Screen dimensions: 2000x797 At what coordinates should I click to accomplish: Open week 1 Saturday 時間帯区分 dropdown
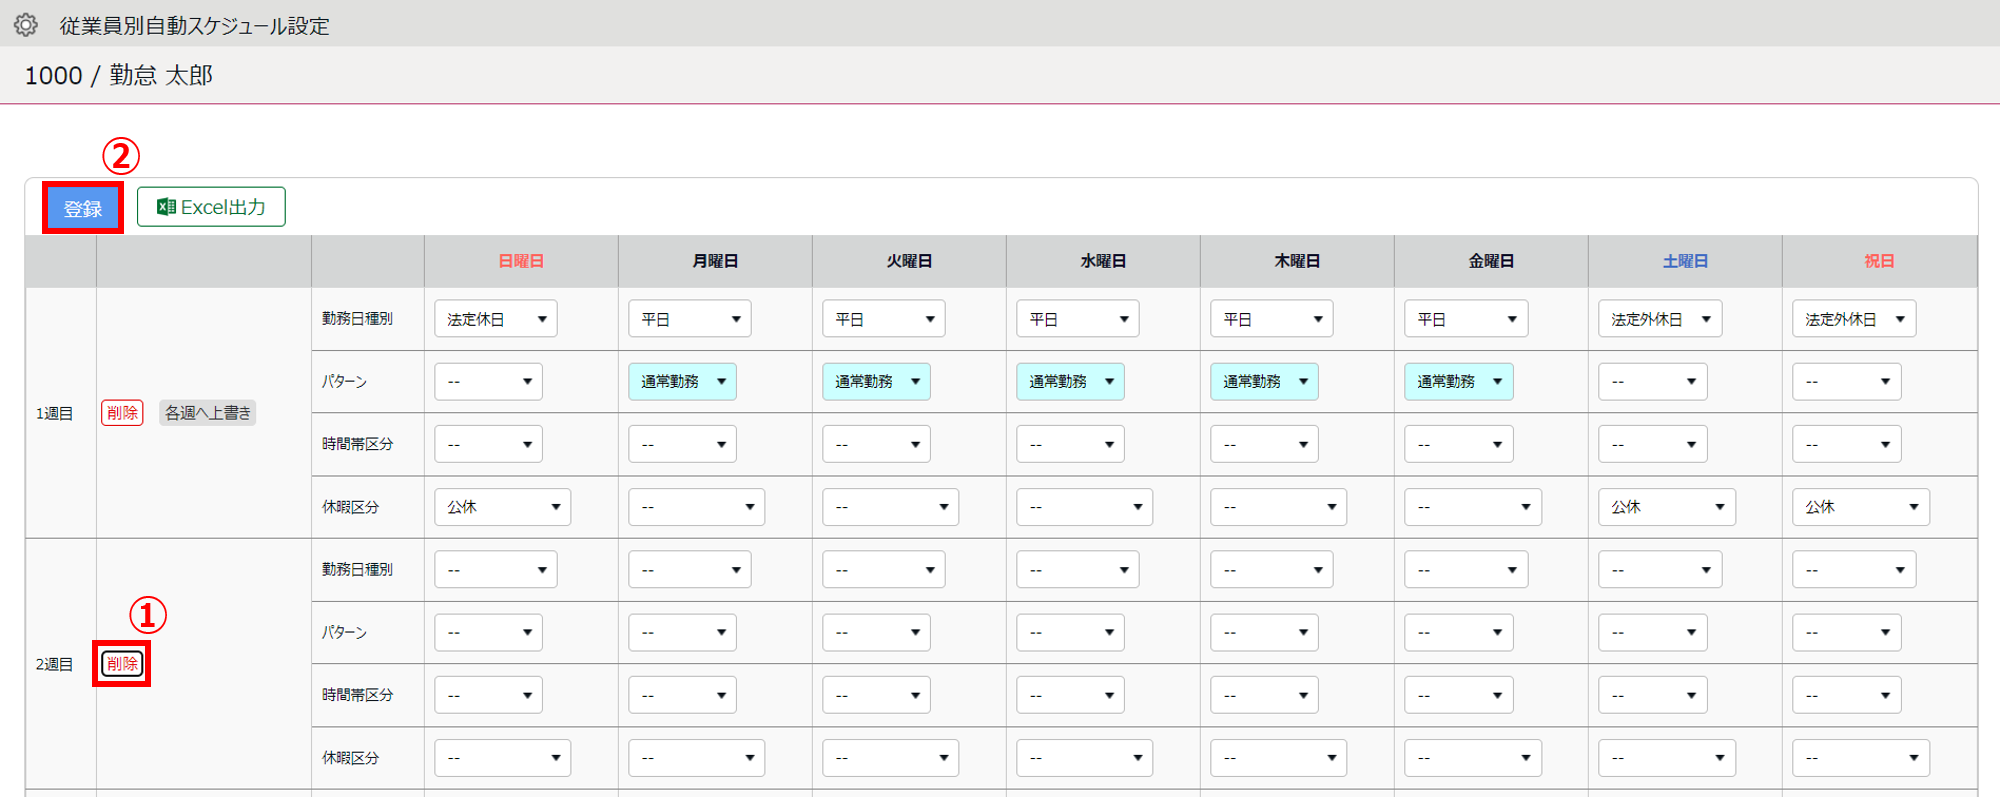pos(1652,444)
